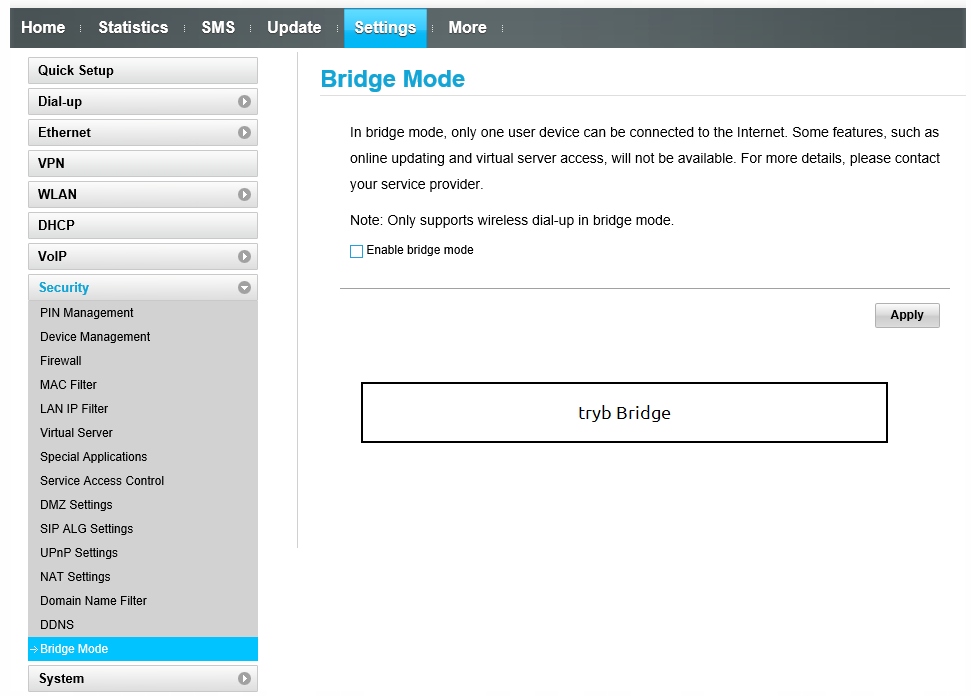972x696 pixels.
Task: Expand the Ethernet section arrow icon
Action: click(x=244, y=133)
